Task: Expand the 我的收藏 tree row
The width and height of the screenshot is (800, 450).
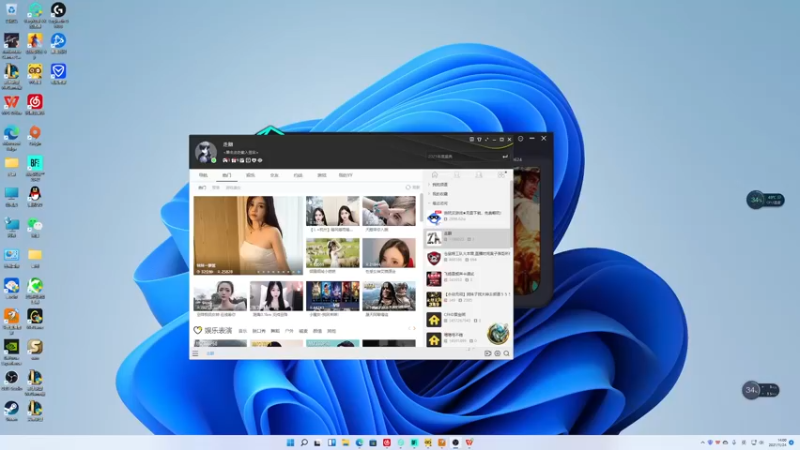Action: click(467, 194)
